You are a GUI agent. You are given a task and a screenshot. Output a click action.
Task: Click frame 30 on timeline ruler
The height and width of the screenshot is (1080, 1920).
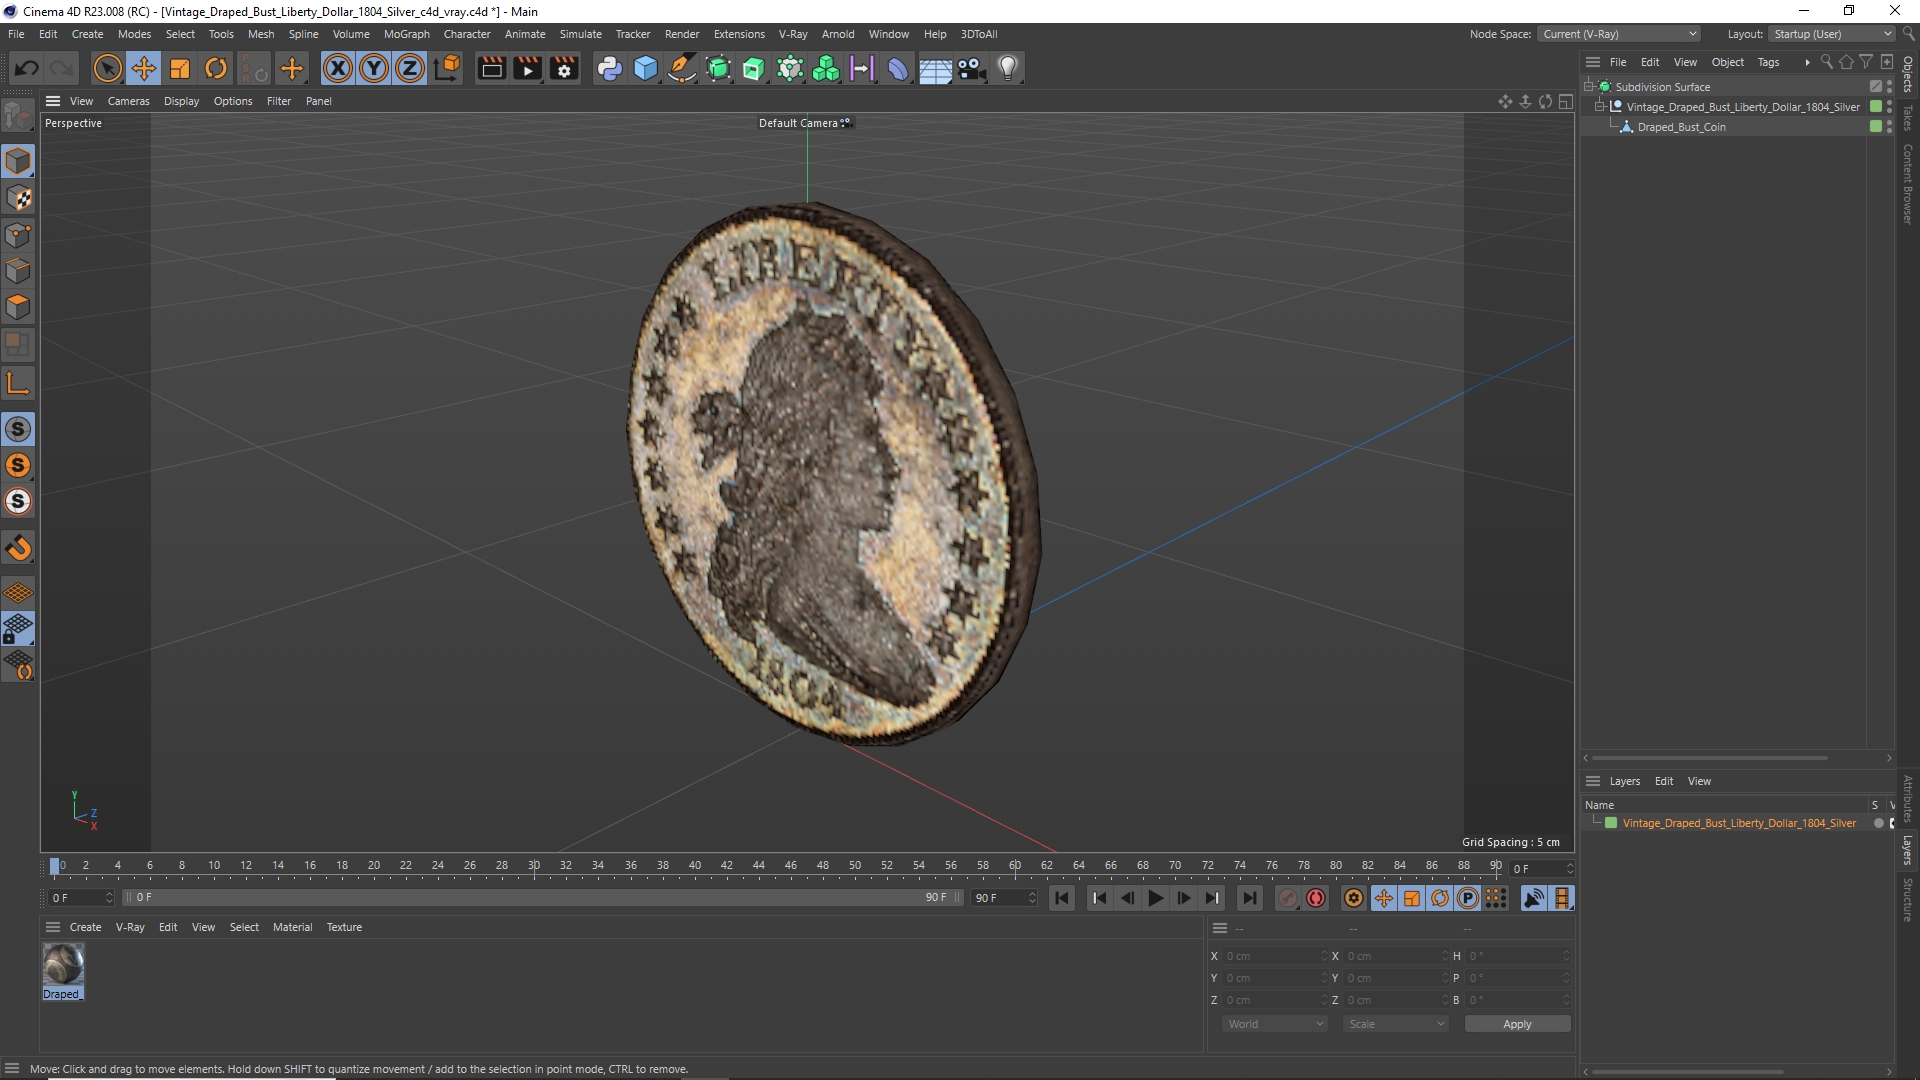tap(534, 866)
